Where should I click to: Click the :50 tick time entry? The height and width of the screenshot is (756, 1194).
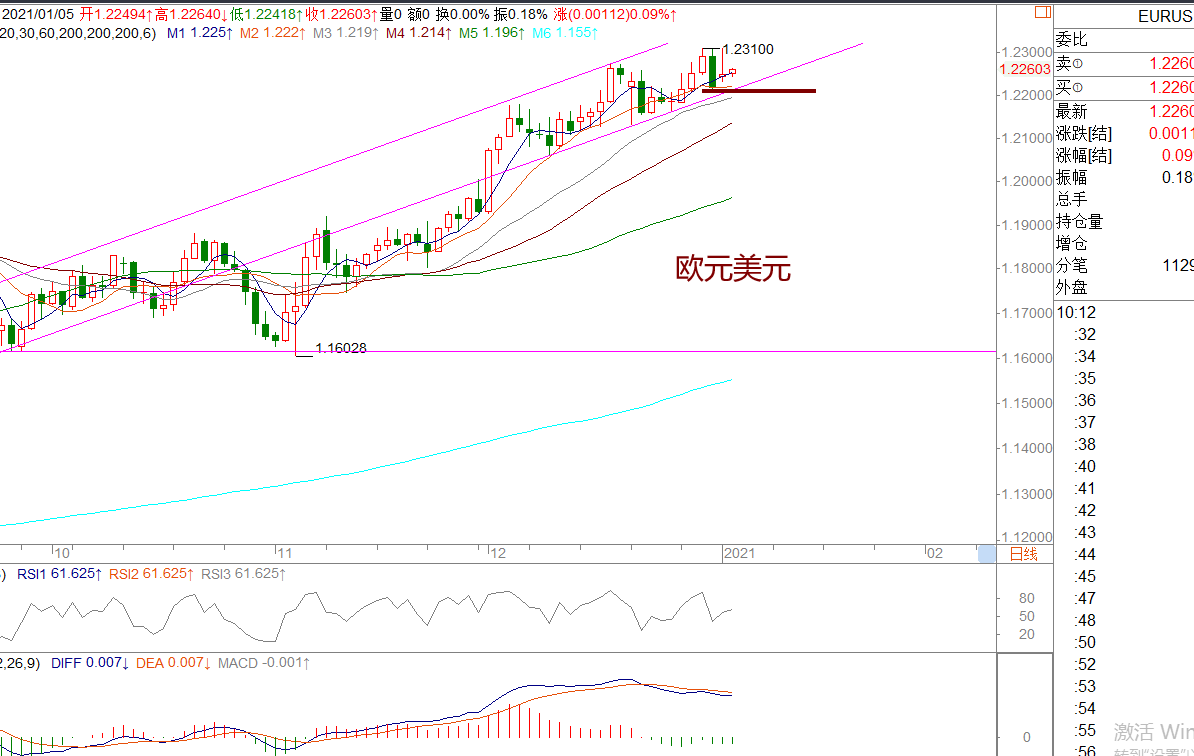pos(1085,642)
